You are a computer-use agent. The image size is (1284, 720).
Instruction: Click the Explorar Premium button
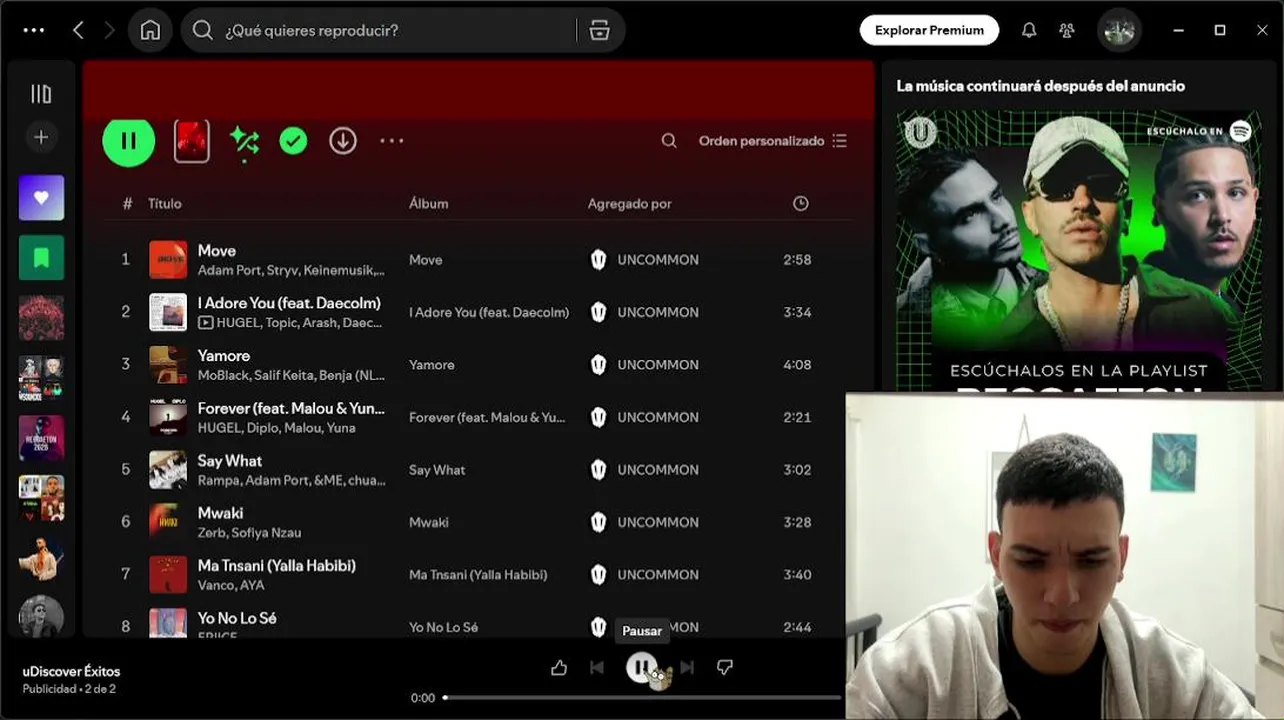pos(929,30)
